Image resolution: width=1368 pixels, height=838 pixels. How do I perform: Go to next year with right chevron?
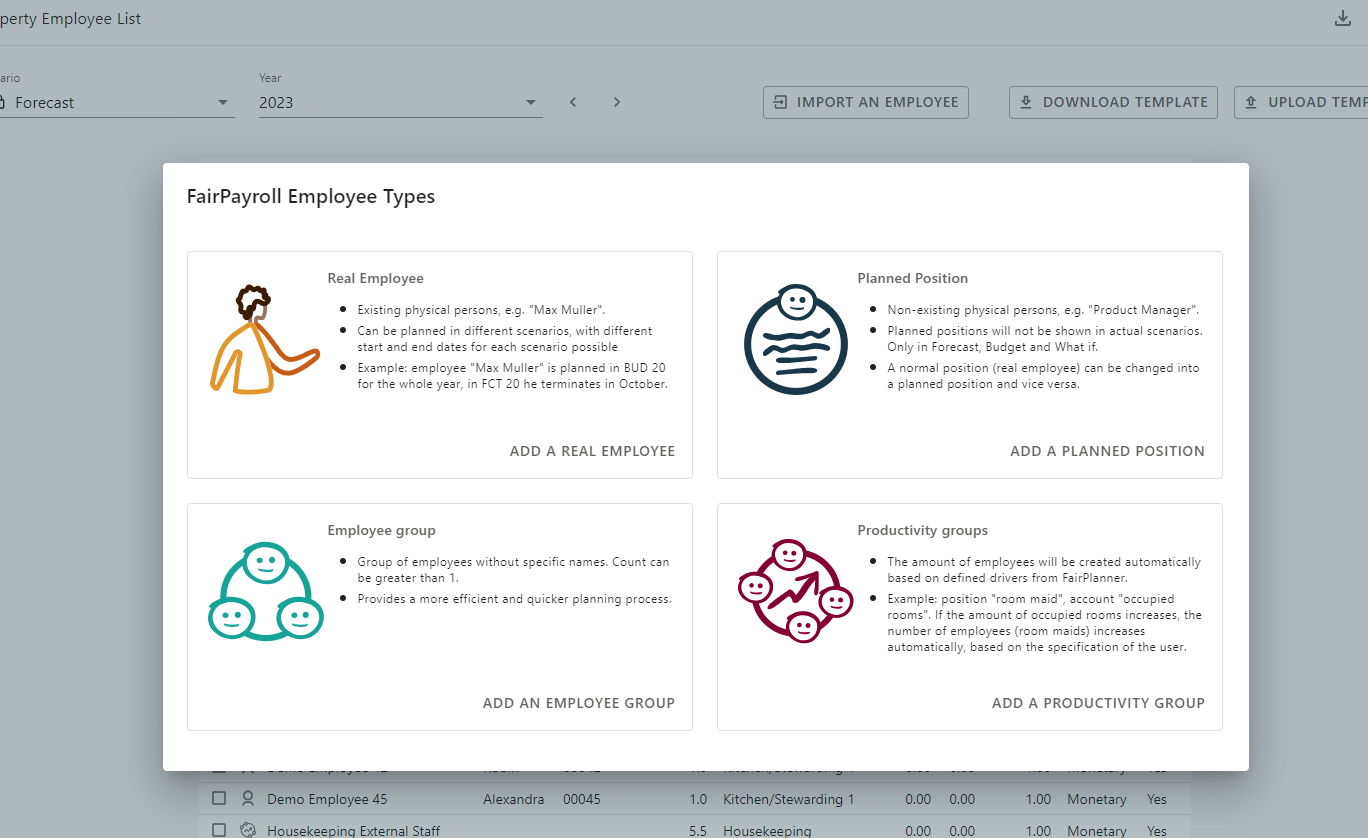coord(617,102)
